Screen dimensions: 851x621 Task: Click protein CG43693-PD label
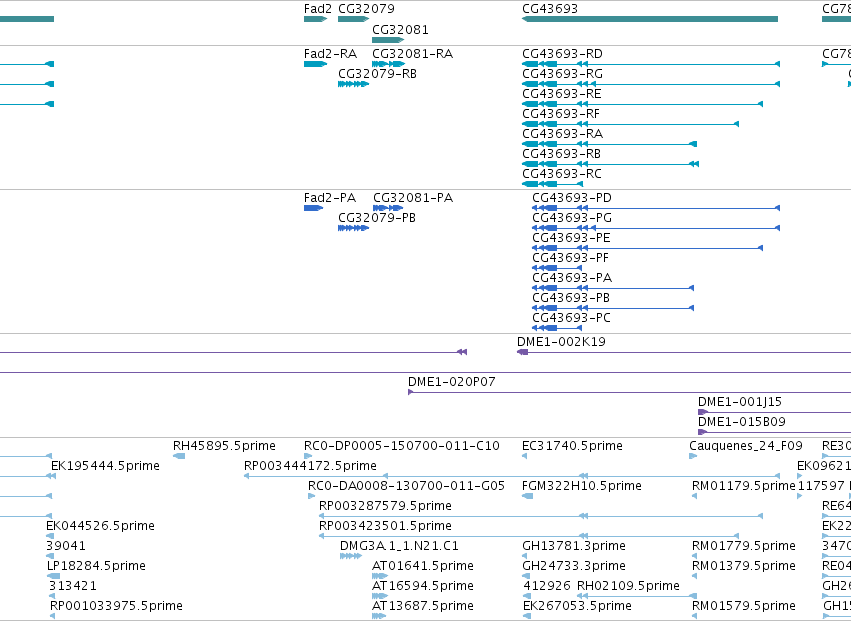pos(572,198)
